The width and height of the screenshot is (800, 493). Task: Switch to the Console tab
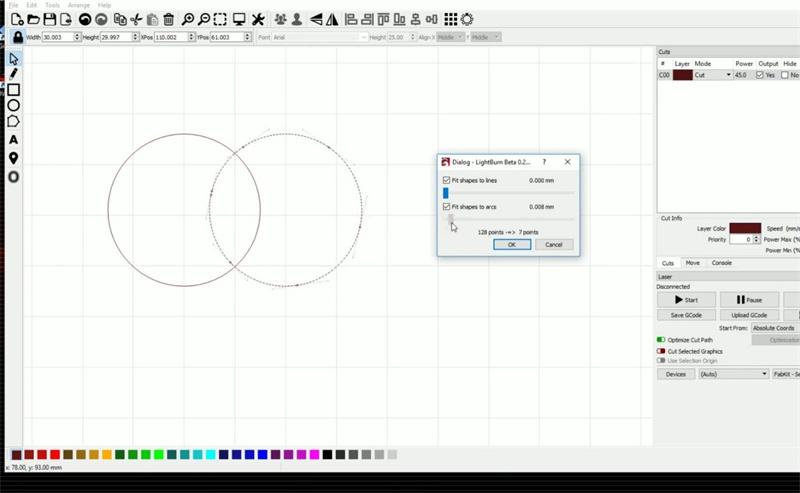pyautogui.click(x=721, y=263)
